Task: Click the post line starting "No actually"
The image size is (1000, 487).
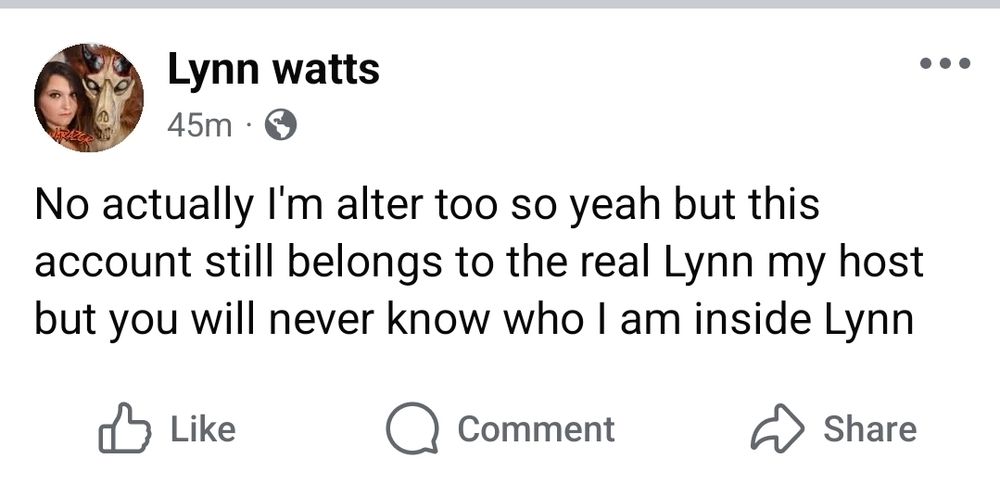Action: (427, 205)
